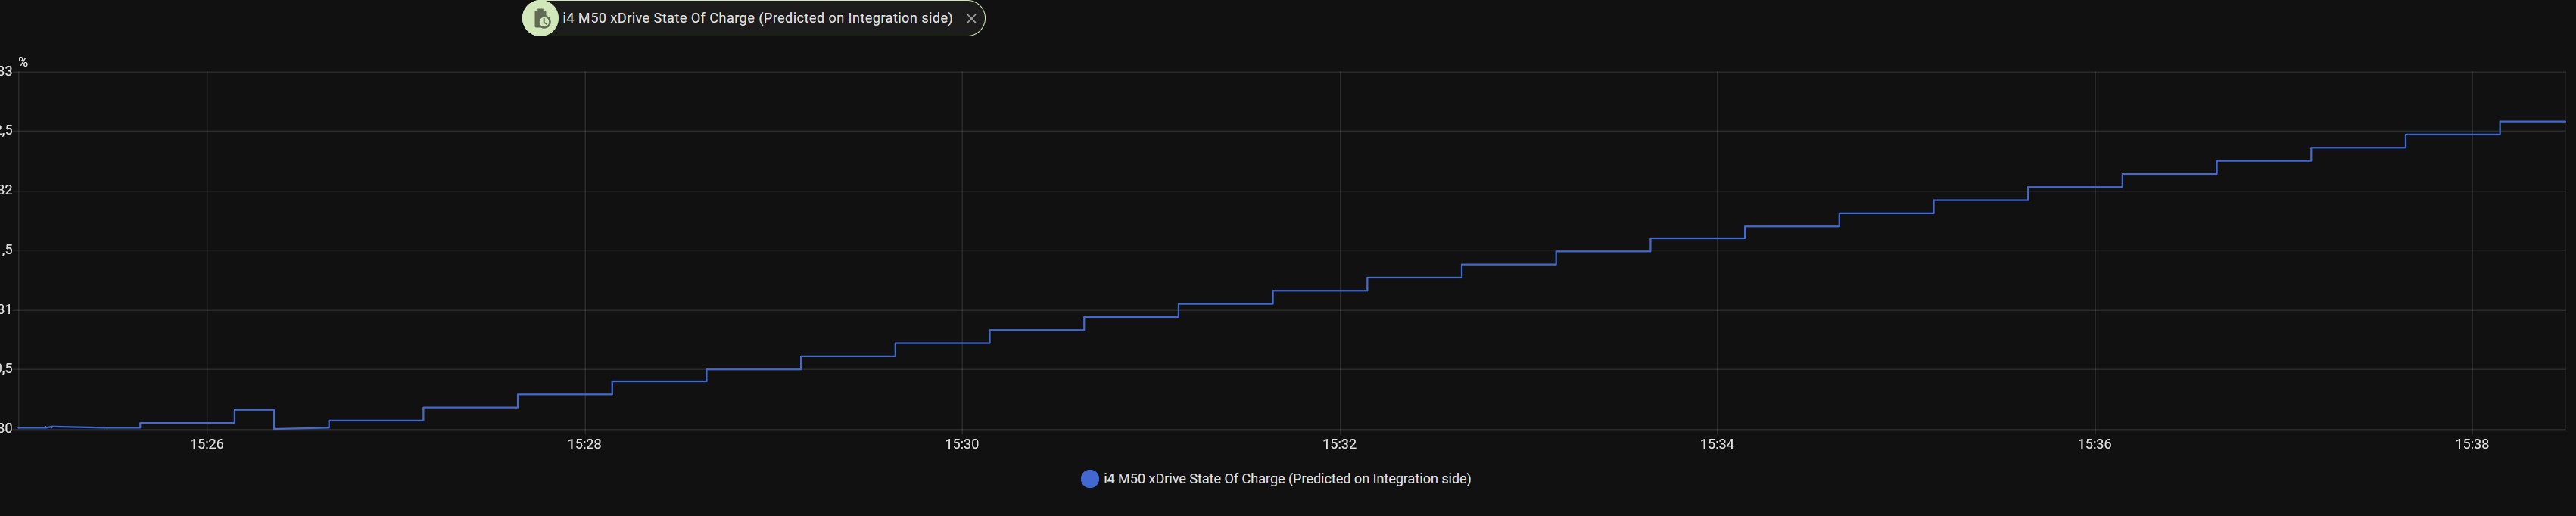Viewport: 2576px width, 516px height.
Task: Click the 15:36 time axis label
Action: coord(2095,444)
